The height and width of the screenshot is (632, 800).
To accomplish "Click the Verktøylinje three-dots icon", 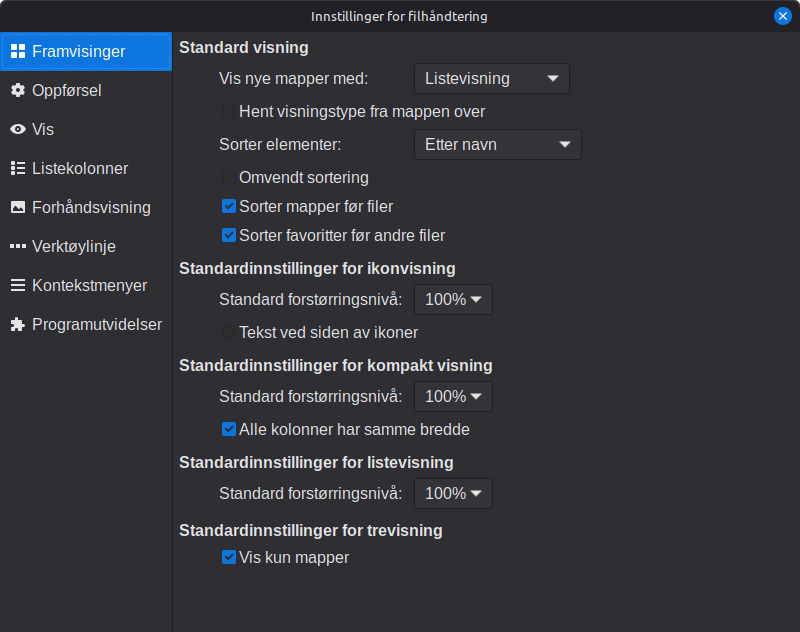I will coord(18,246).
